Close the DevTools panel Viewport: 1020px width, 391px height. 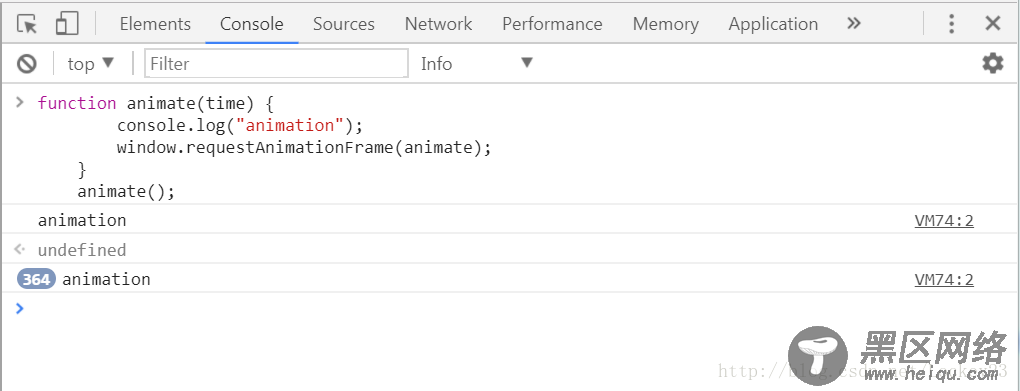993,24
